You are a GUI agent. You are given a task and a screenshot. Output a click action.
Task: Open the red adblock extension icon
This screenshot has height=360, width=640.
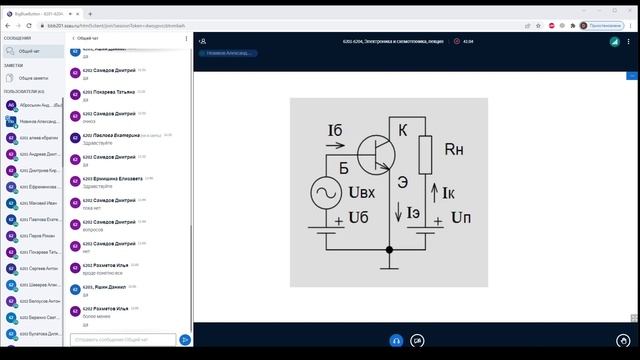[551, 26]
